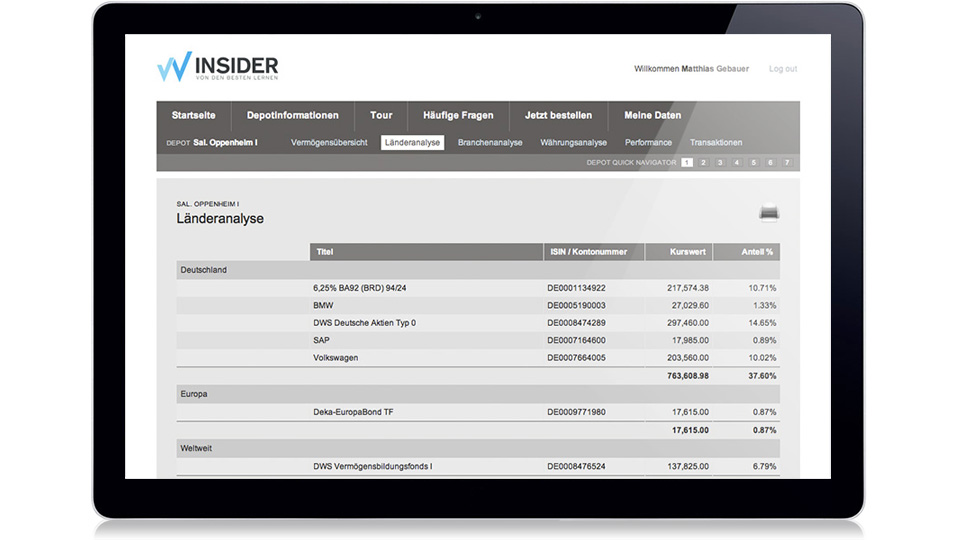Open the Startseite menu
The width and height of the screenshot is (960, 540).
pyautogui.click(x=193, y=115)
